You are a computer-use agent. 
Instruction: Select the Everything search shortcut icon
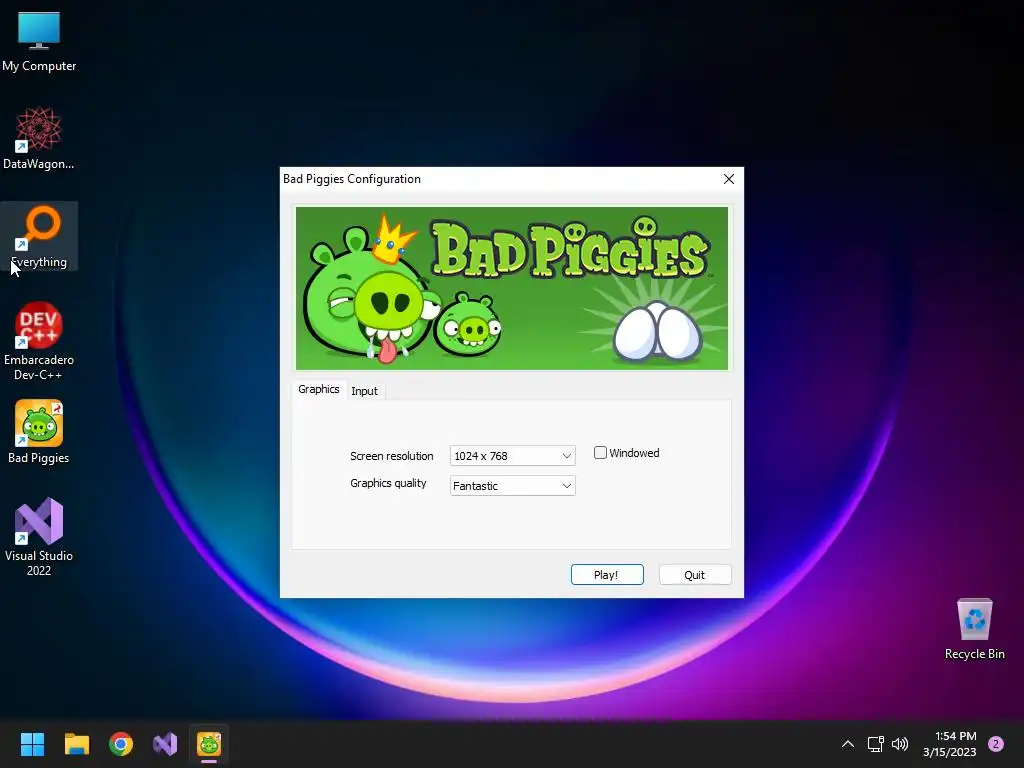pyautogui.click(x=39, y=236)
